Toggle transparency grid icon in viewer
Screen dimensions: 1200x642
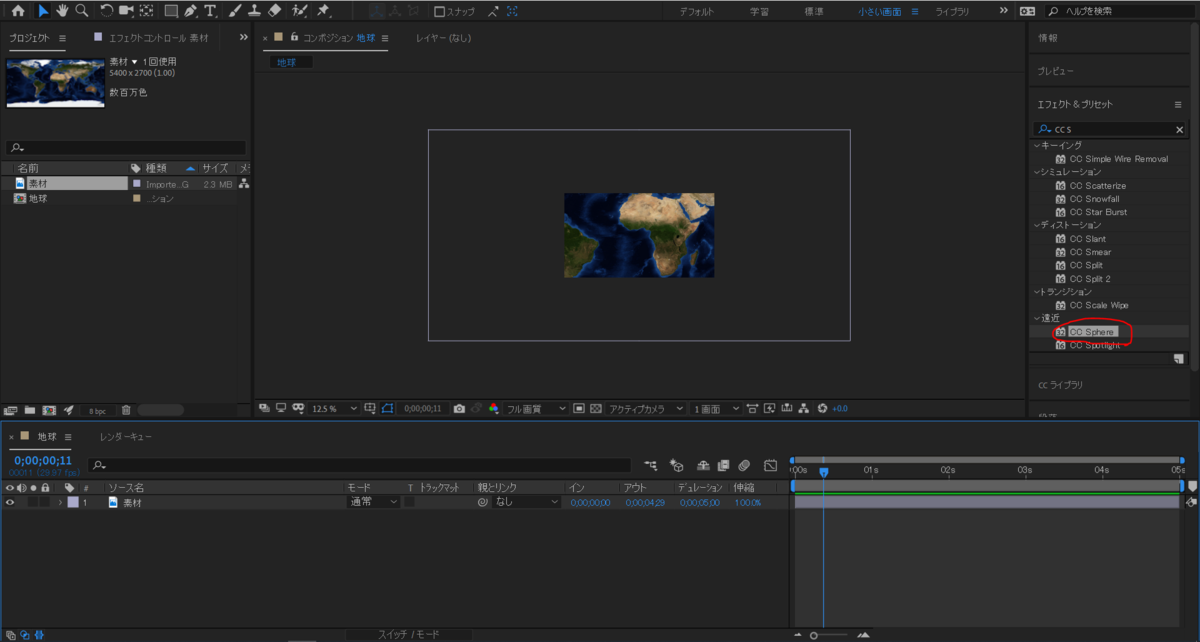pyautogui.click(x=596, y=408)
